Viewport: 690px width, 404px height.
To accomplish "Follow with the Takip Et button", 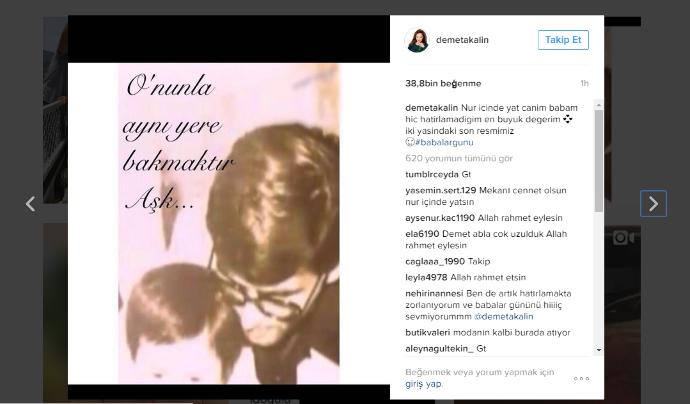I will pyautogui.click(x=563, y=40).
